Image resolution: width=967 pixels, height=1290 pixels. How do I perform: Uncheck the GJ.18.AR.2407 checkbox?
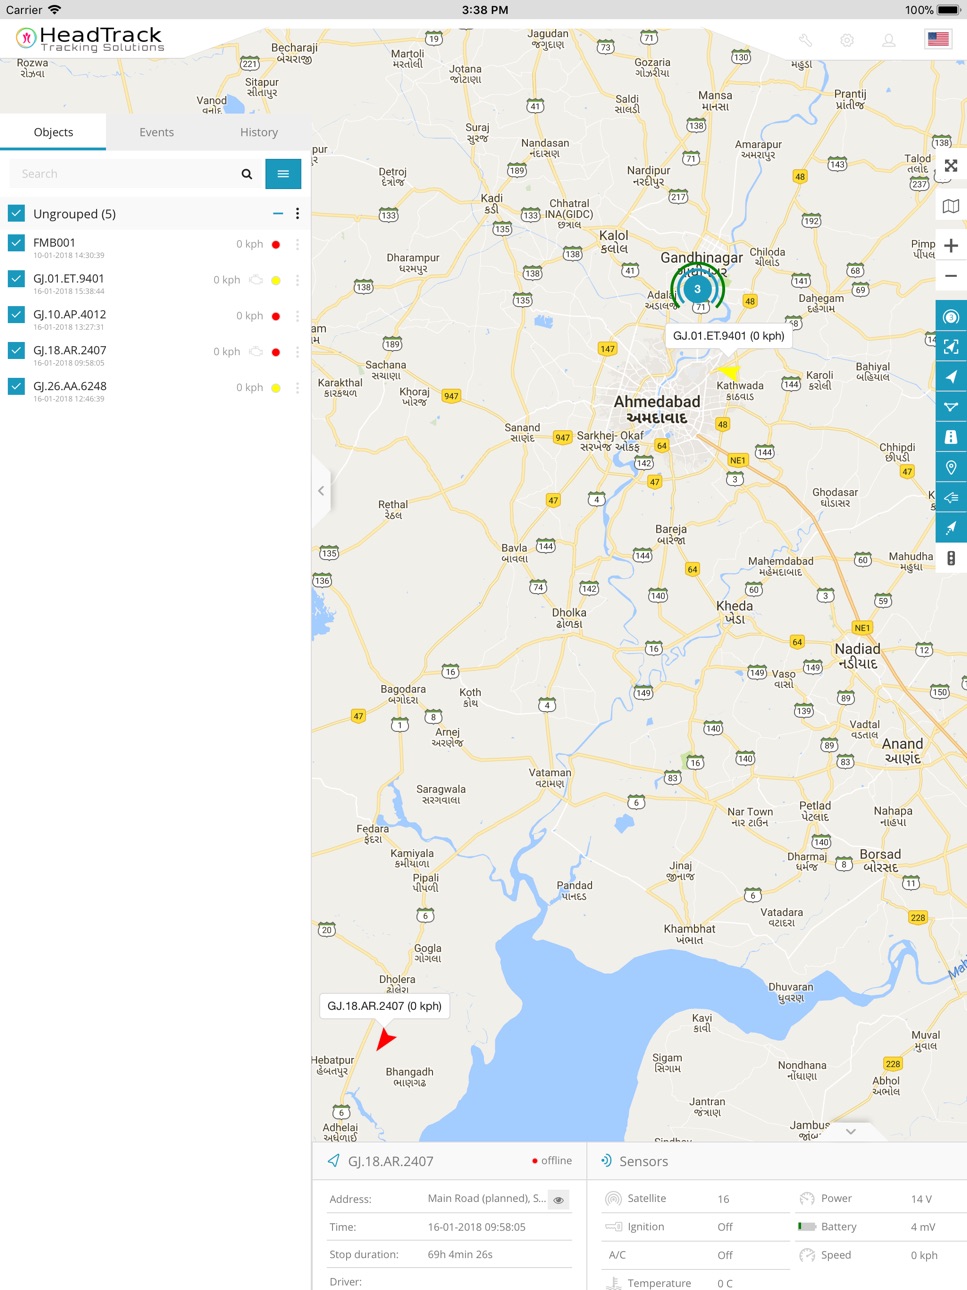(x=16, y=351)
